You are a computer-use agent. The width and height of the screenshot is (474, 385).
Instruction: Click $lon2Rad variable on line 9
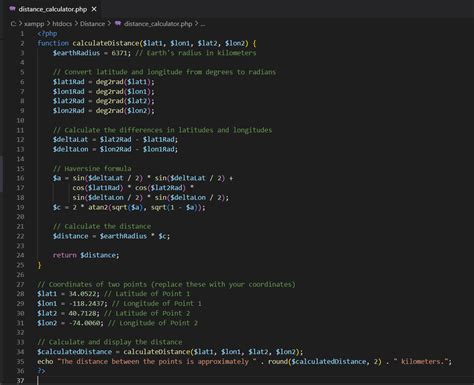tap(69, 111)
